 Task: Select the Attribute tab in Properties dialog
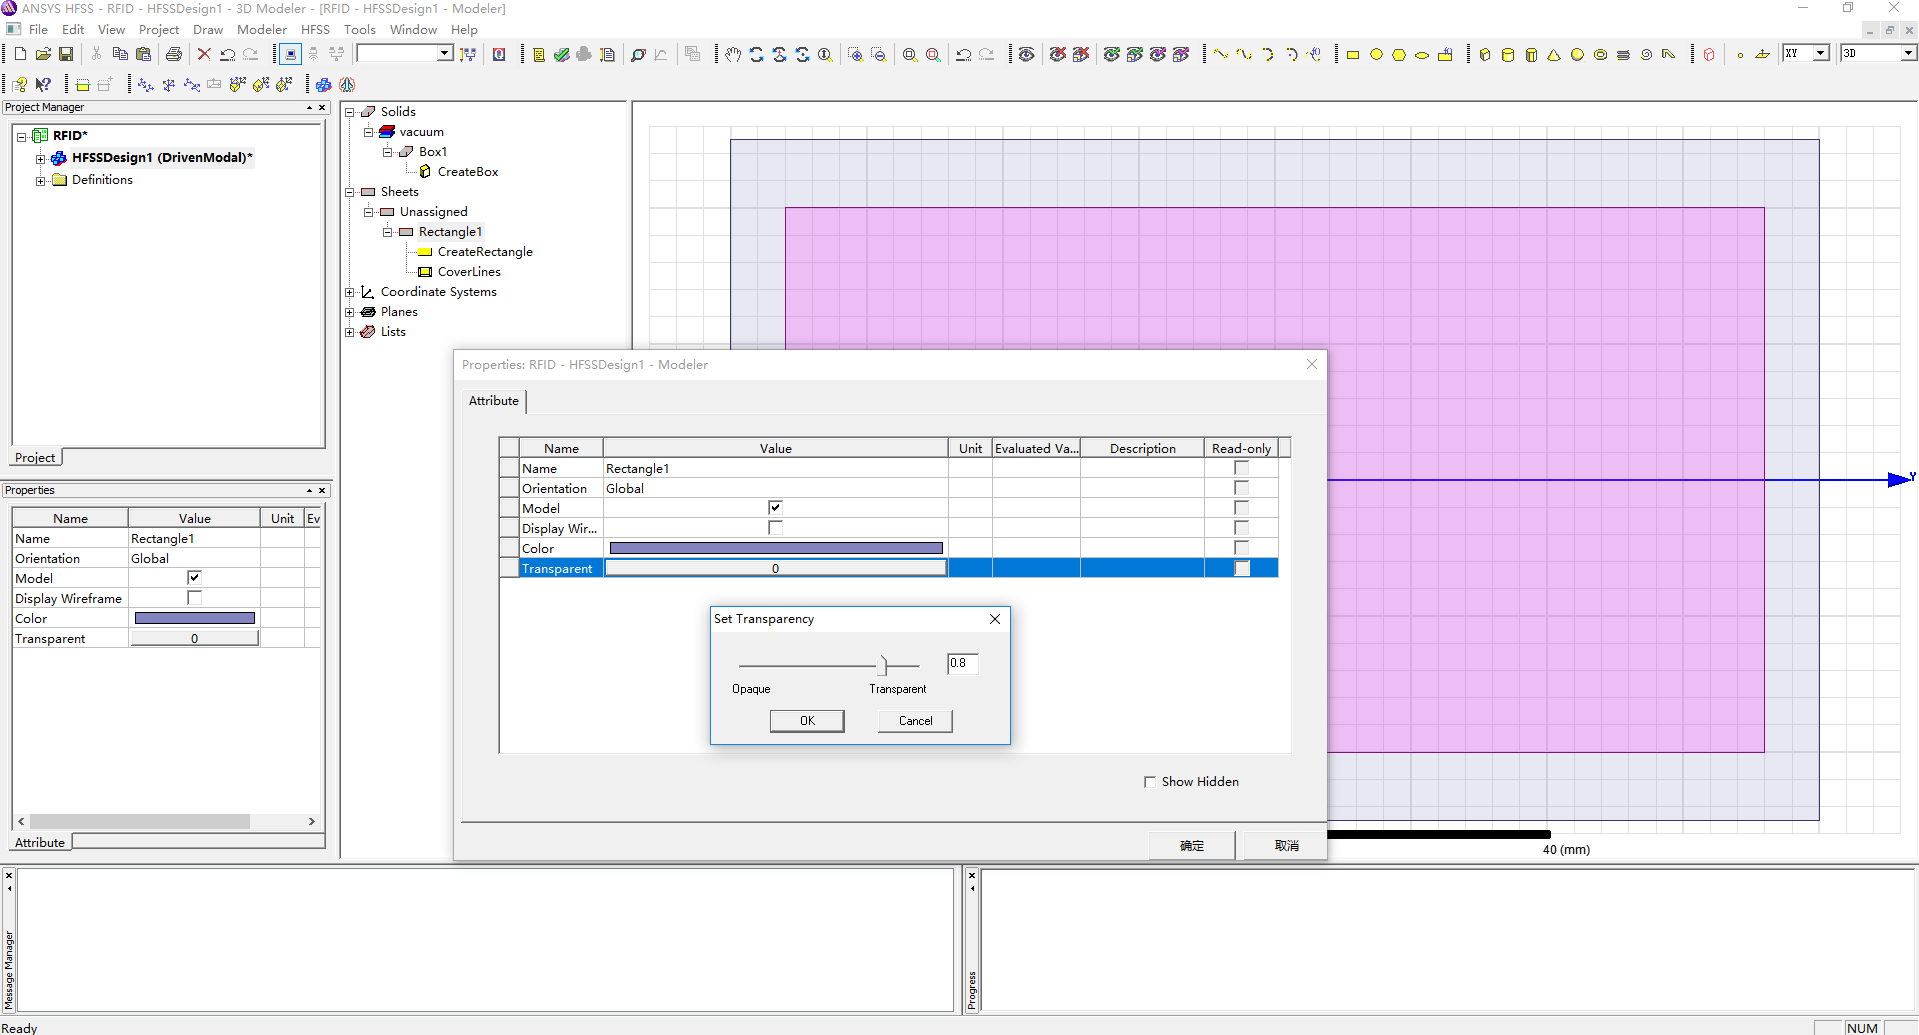point(494,401)
